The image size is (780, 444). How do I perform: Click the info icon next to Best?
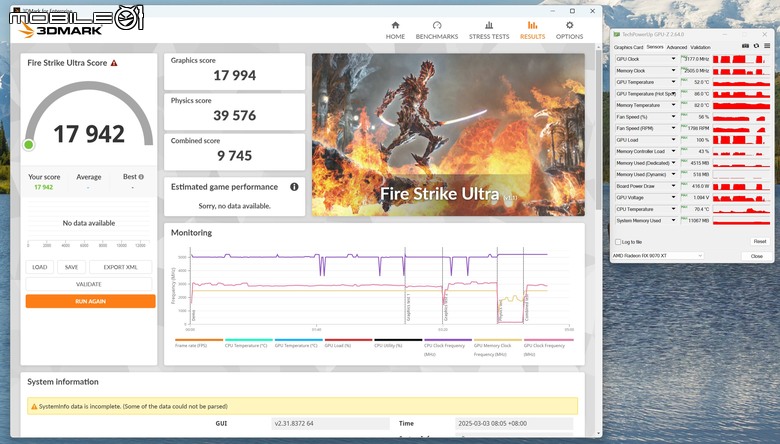click(141, 177)
